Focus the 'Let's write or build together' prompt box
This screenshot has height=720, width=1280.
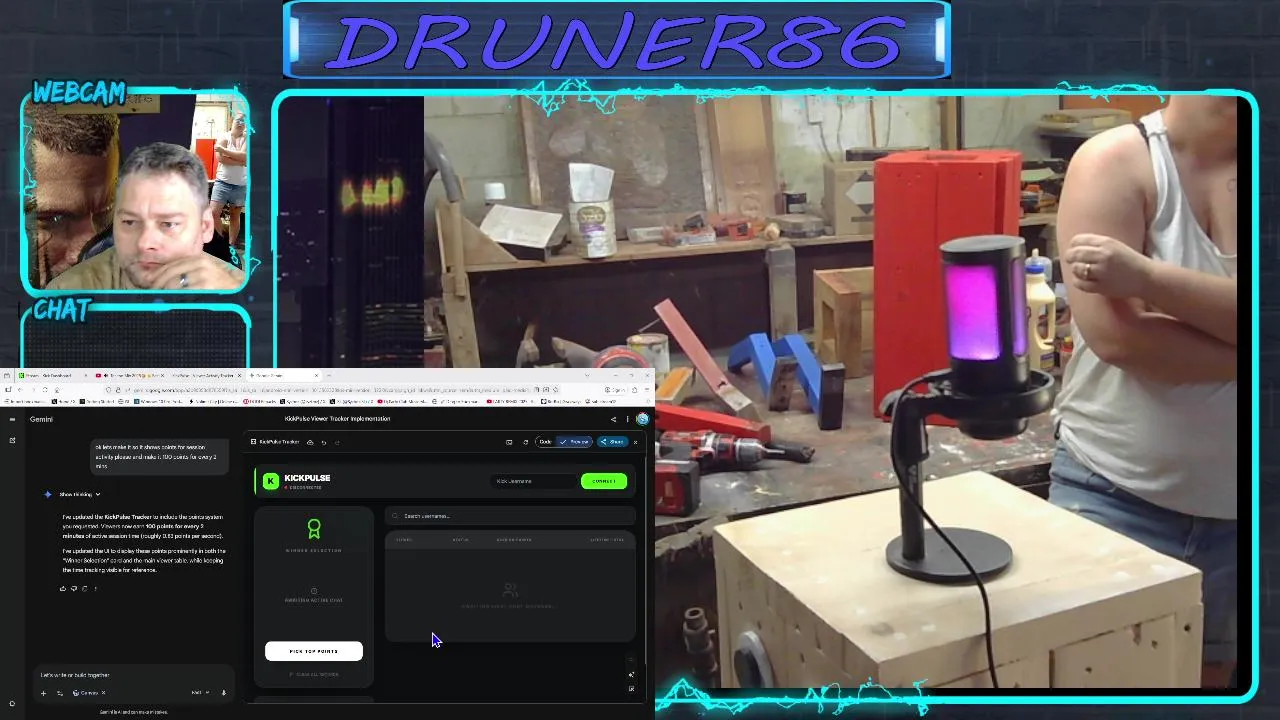[x=135, y=675]
